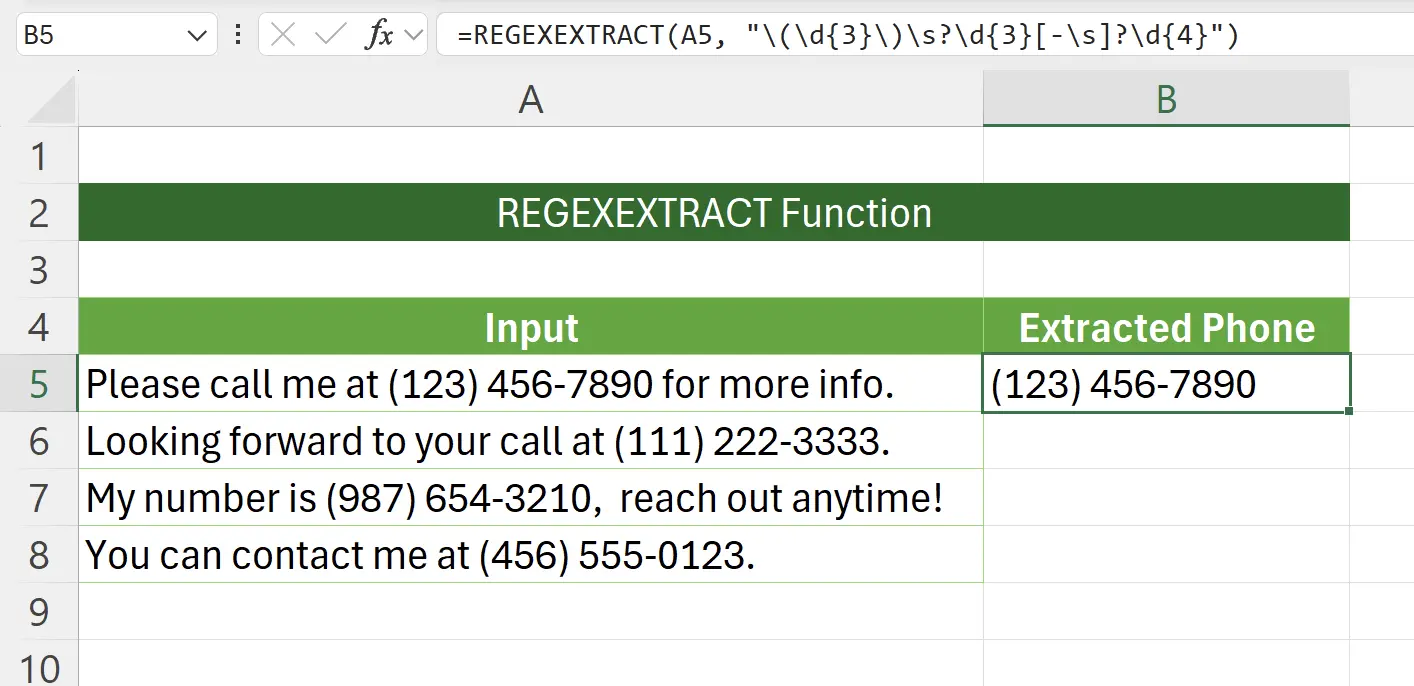Click the fill handle of cell B5
This screenshot has height=686, width=1414.
1347,410
